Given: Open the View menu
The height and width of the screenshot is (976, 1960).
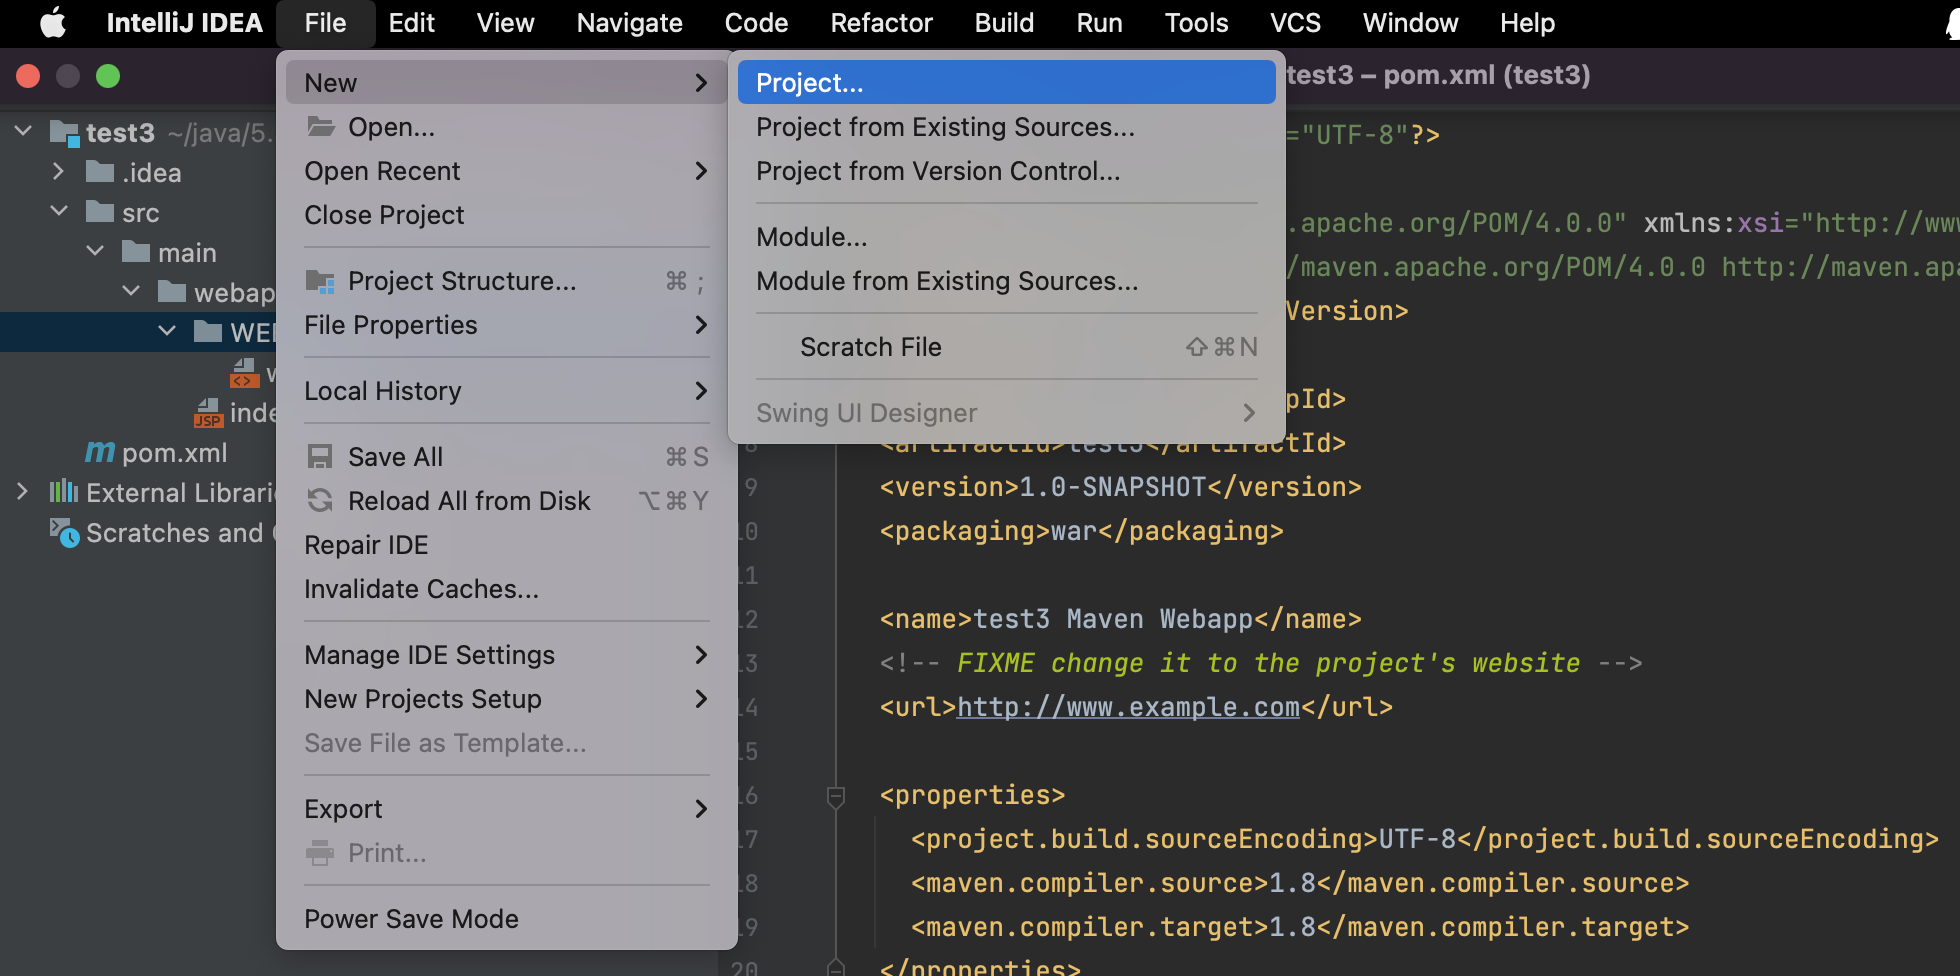Looking at the screenshot, I should [505, 23].
